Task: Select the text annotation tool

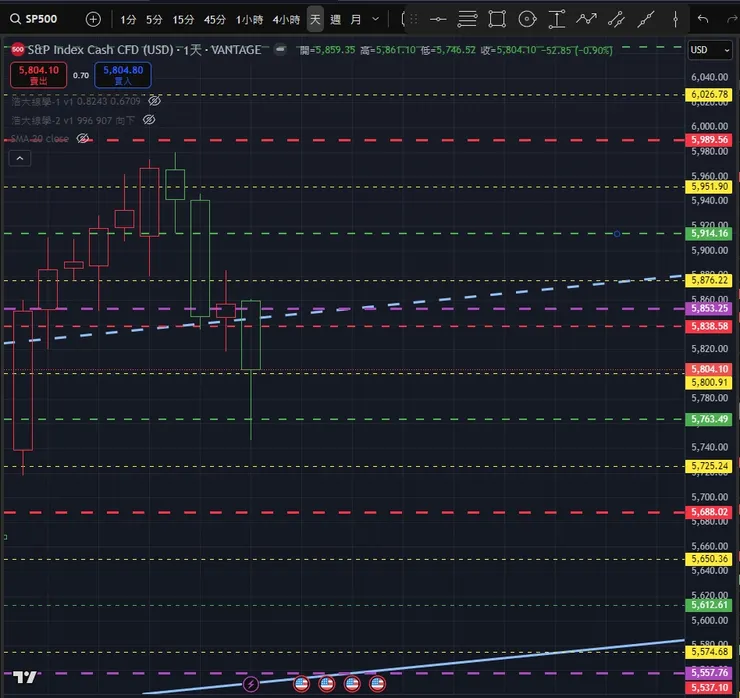Action: 557,19
